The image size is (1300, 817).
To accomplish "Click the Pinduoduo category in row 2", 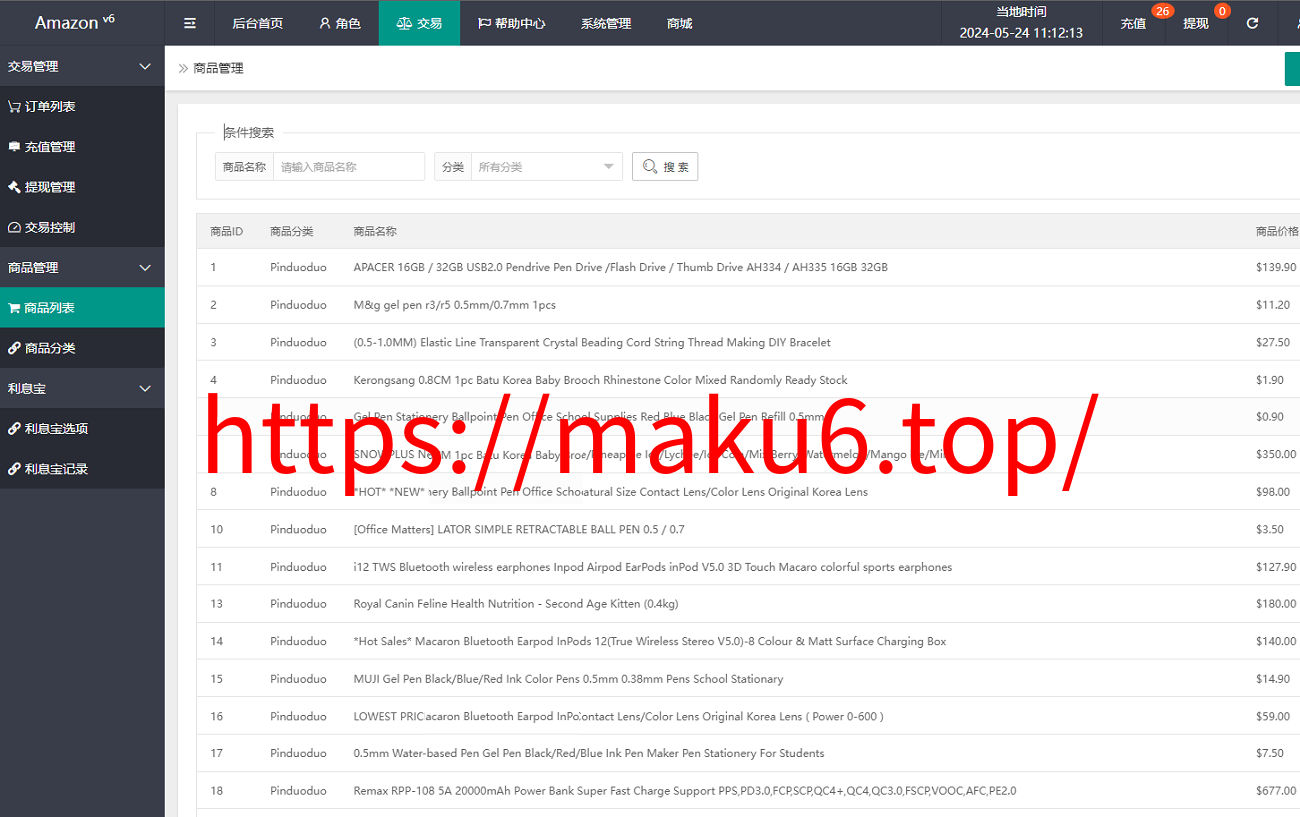I will pyautogui.click(x=298, y=305).
